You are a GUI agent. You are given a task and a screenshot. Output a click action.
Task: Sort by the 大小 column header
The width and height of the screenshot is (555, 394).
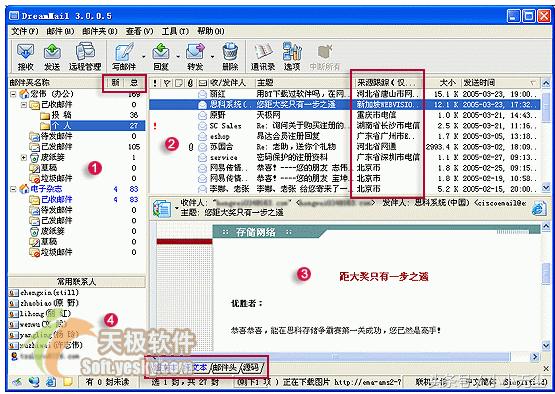pyautogui.click(x=446, y=83)
